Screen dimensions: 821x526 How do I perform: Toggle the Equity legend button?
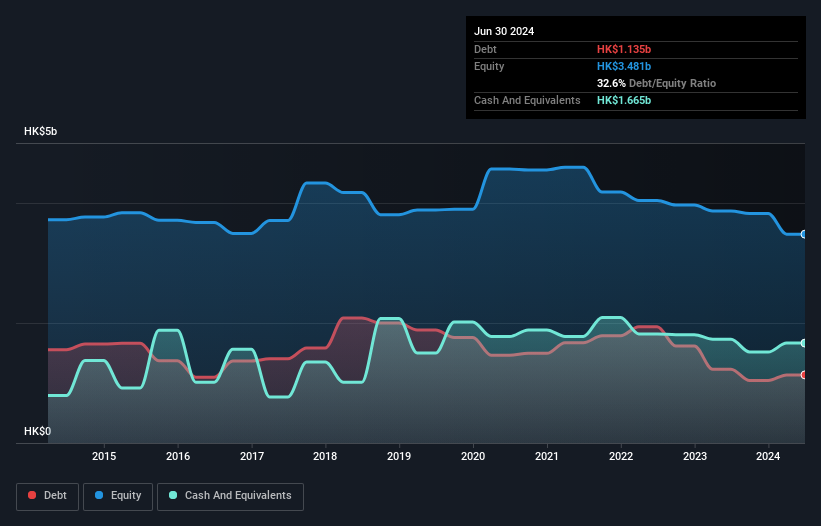tap(118, 496)
